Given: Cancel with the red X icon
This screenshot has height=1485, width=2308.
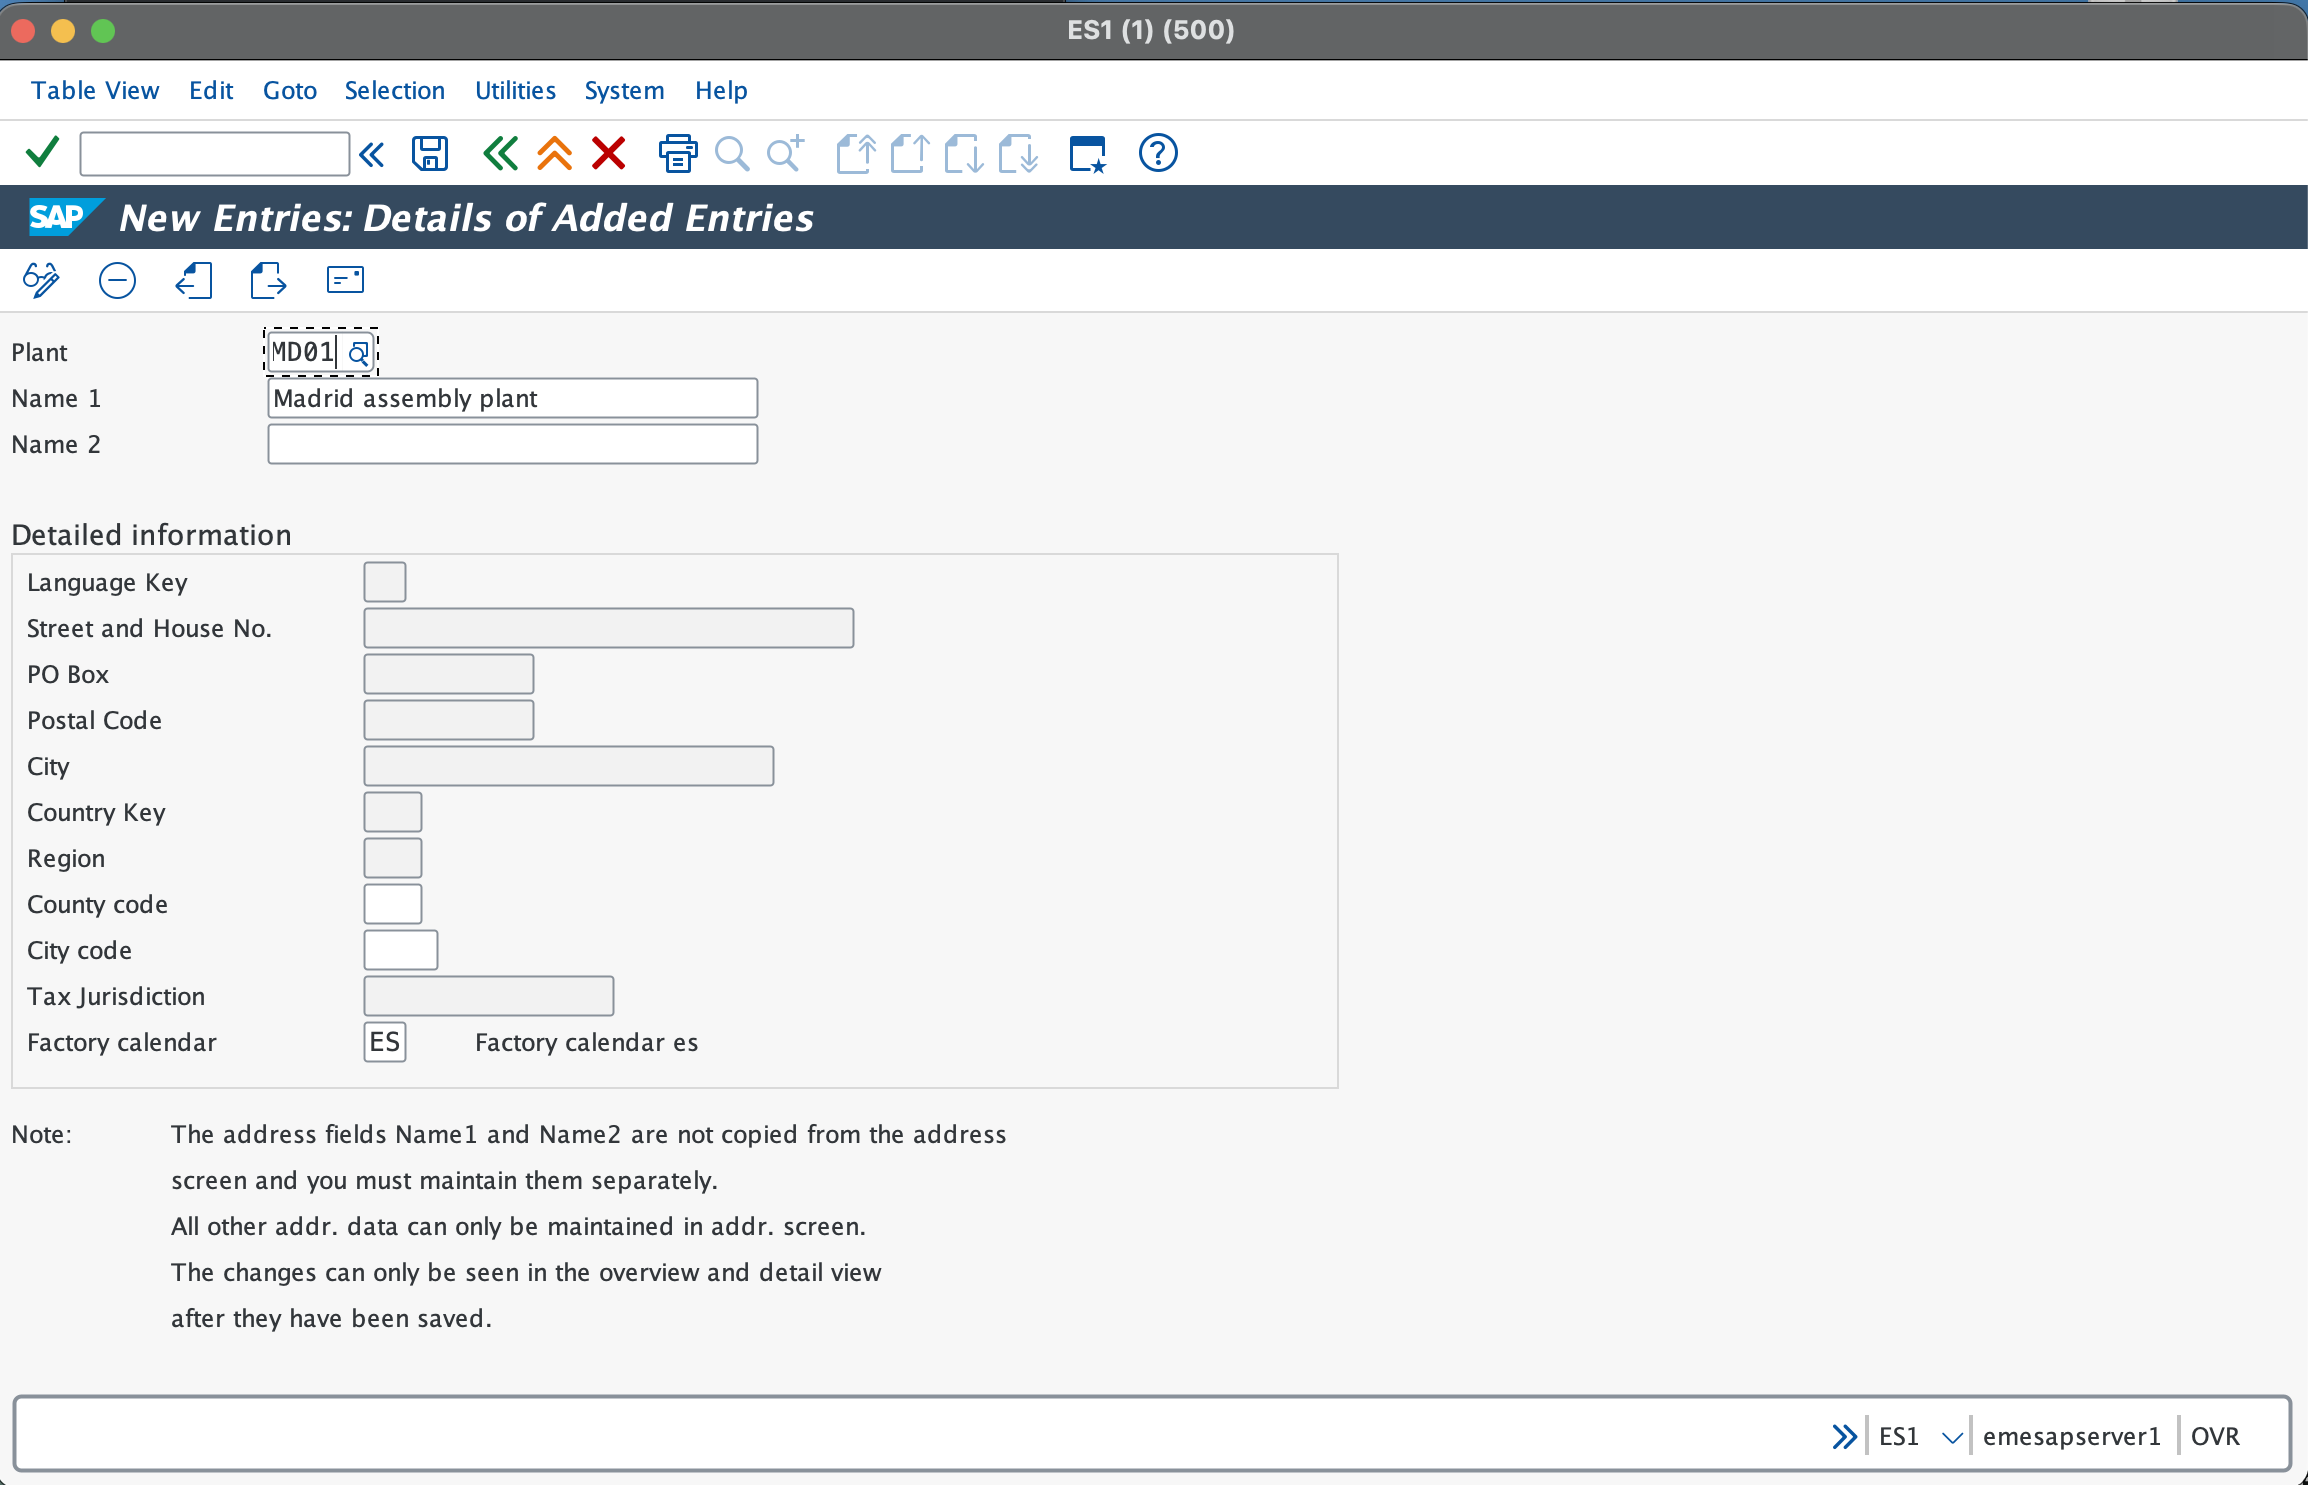Looking at the screenshot, I should (608, 153).
